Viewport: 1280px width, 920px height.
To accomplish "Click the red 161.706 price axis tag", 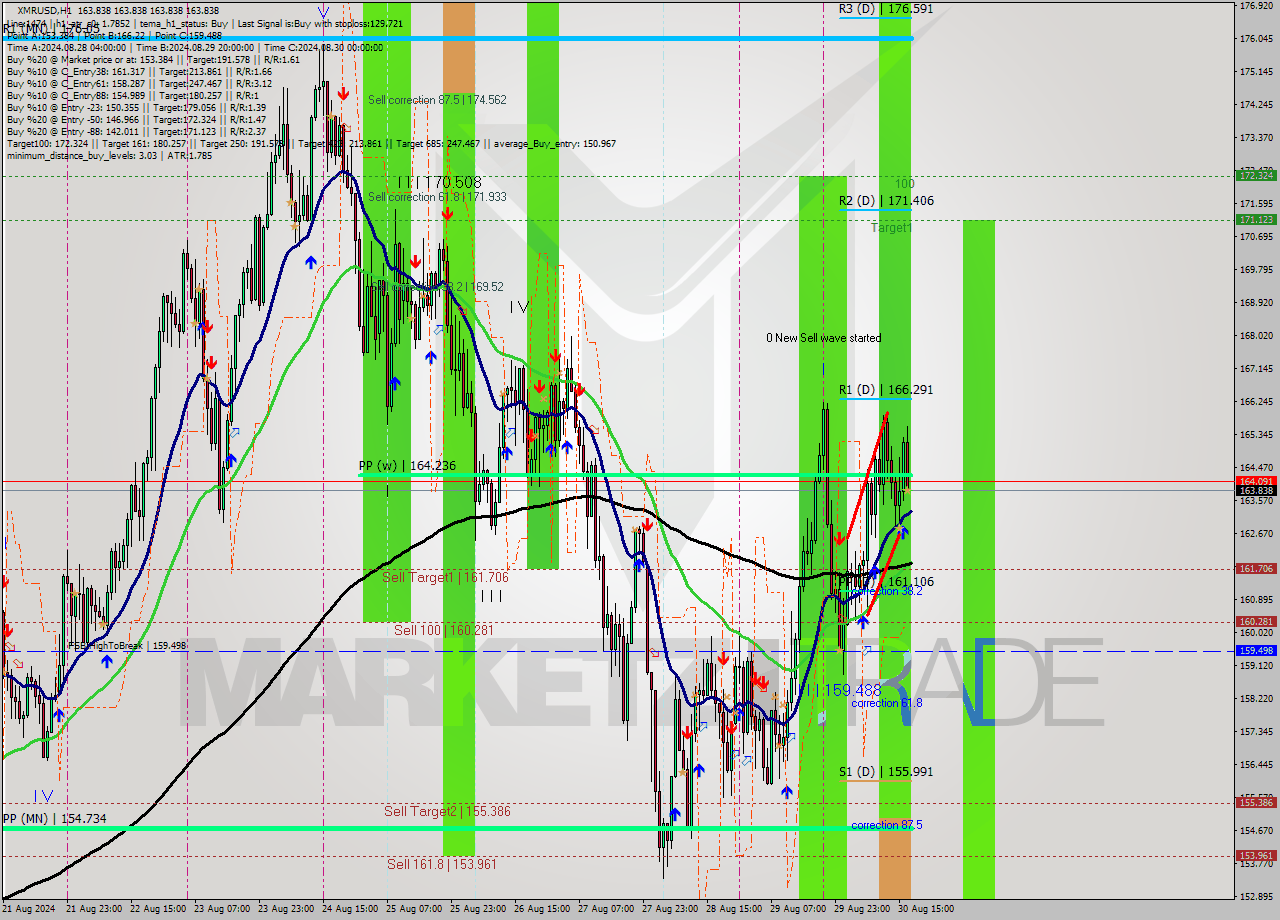I will click(1255, 568).
